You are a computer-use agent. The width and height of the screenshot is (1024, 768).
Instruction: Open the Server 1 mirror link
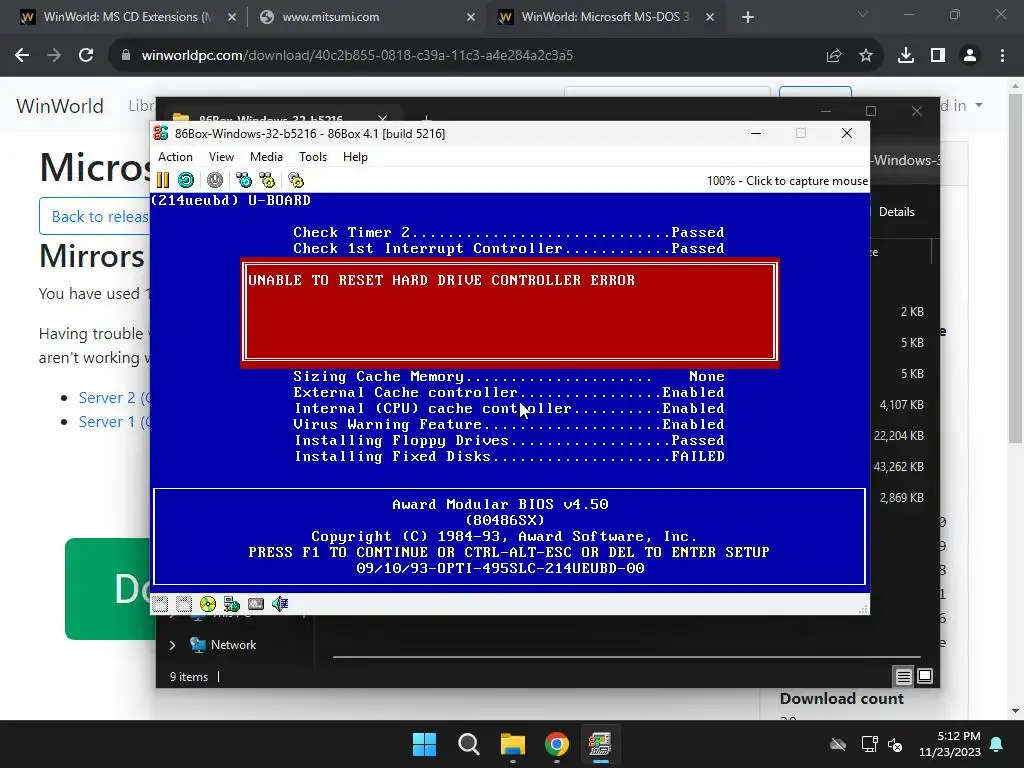(x=114, y=422)
